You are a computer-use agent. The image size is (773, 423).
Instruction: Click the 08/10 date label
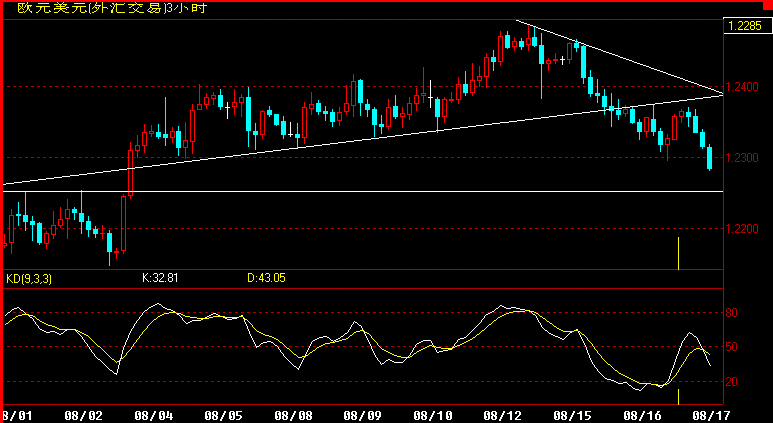tap(432, 416)
